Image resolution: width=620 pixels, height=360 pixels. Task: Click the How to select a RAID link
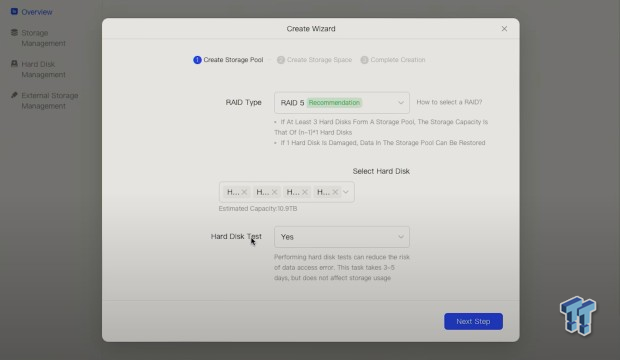pyautogui.click(x=449, y=102)
